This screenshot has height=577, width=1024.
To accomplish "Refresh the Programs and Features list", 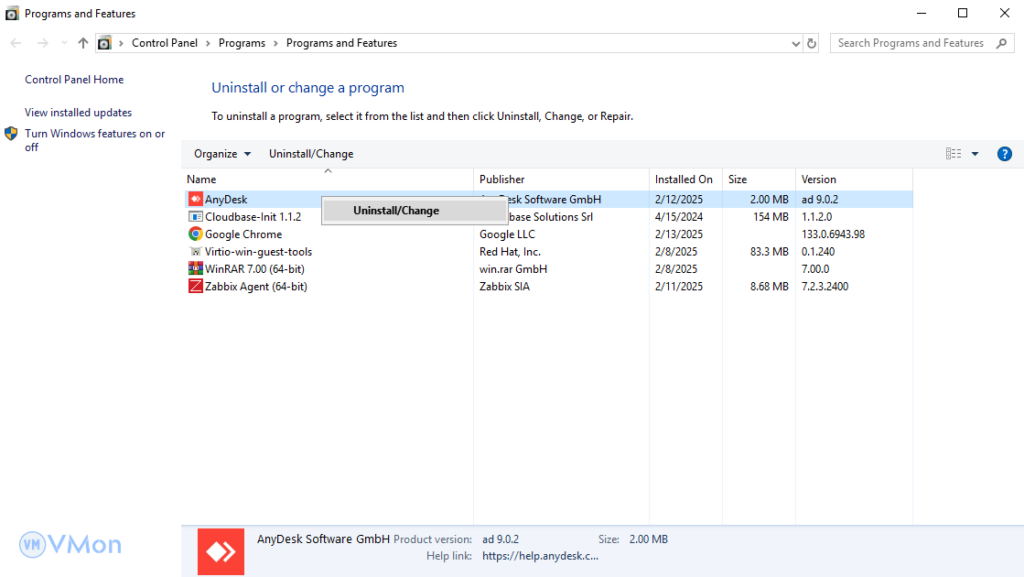I will (x=812, y=43).
